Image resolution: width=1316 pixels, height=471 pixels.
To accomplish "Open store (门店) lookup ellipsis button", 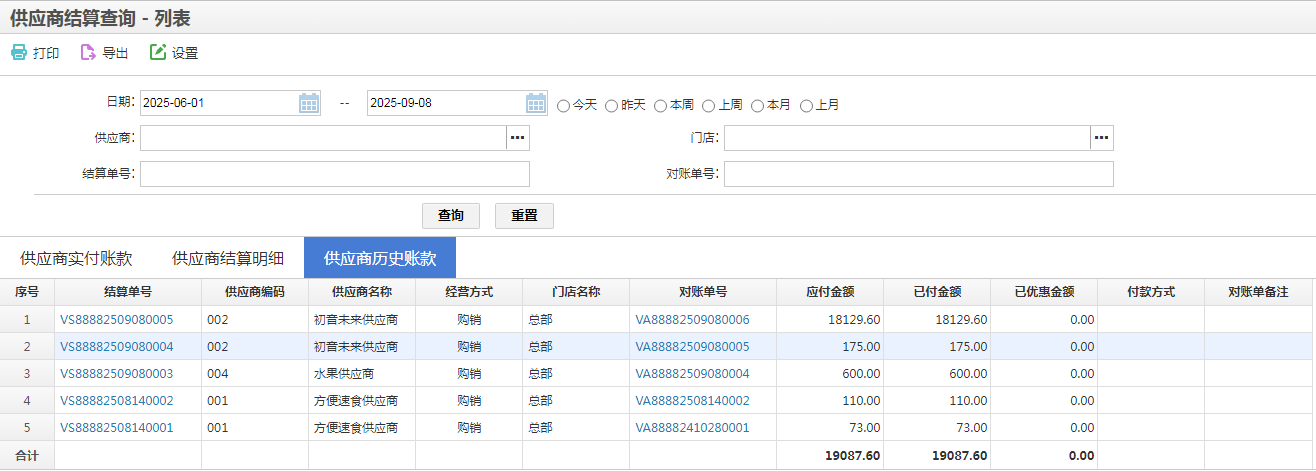I will click(x=1102, y=138).
